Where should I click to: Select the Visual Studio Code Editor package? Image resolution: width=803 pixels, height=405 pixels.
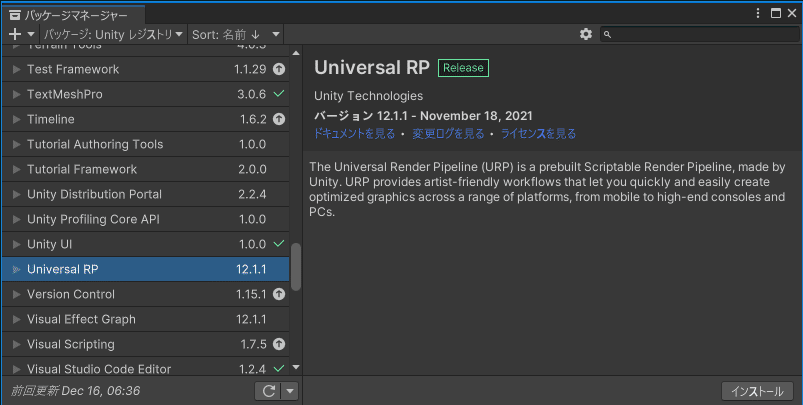146,367
